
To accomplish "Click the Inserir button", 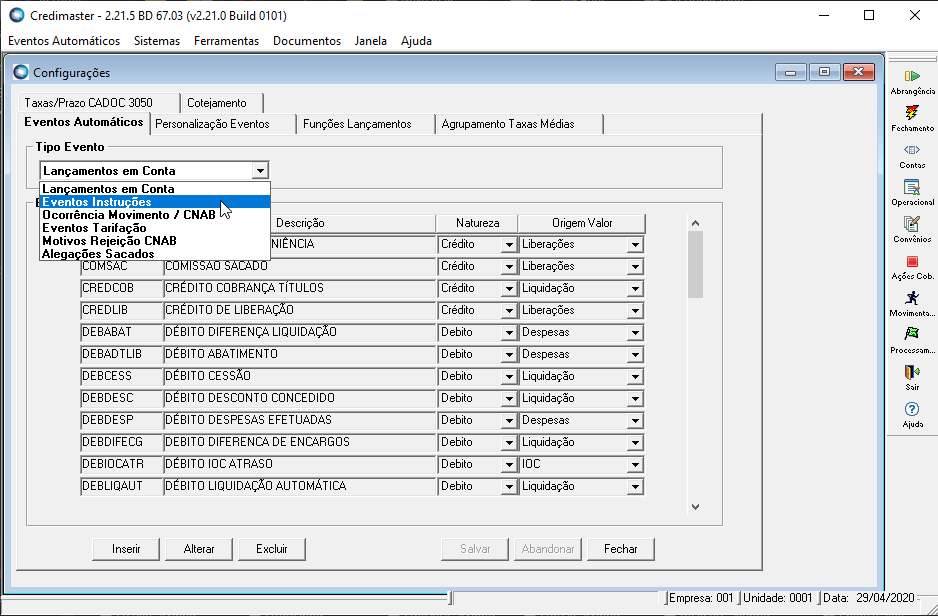I will [126, 549].
